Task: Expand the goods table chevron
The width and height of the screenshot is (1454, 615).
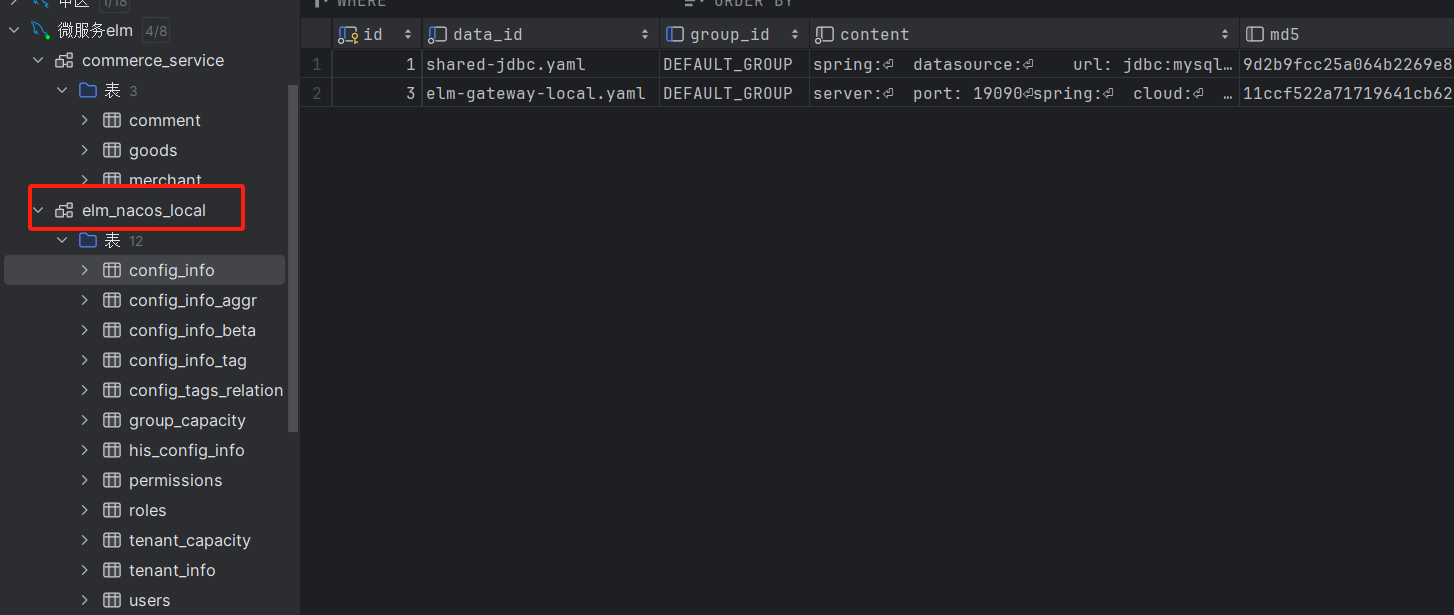Action: click(x=85, y=150)
